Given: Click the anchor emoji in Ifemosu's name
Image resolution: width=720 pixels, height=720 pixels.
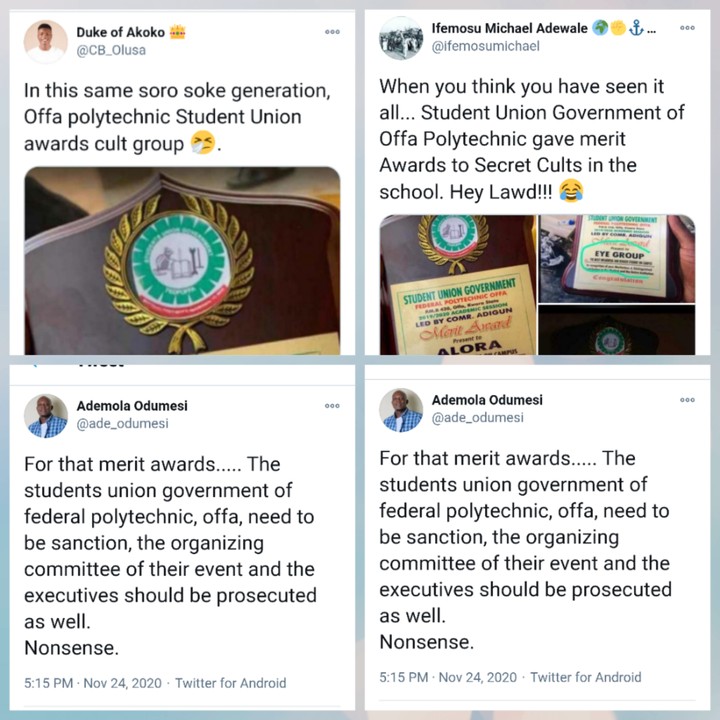Looking at the screenshot, I should [x=636, y=28].
